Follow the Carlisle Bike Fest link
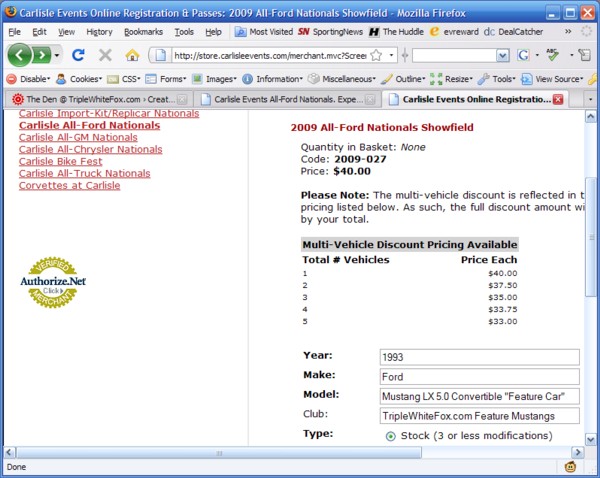 click(60, 161)
